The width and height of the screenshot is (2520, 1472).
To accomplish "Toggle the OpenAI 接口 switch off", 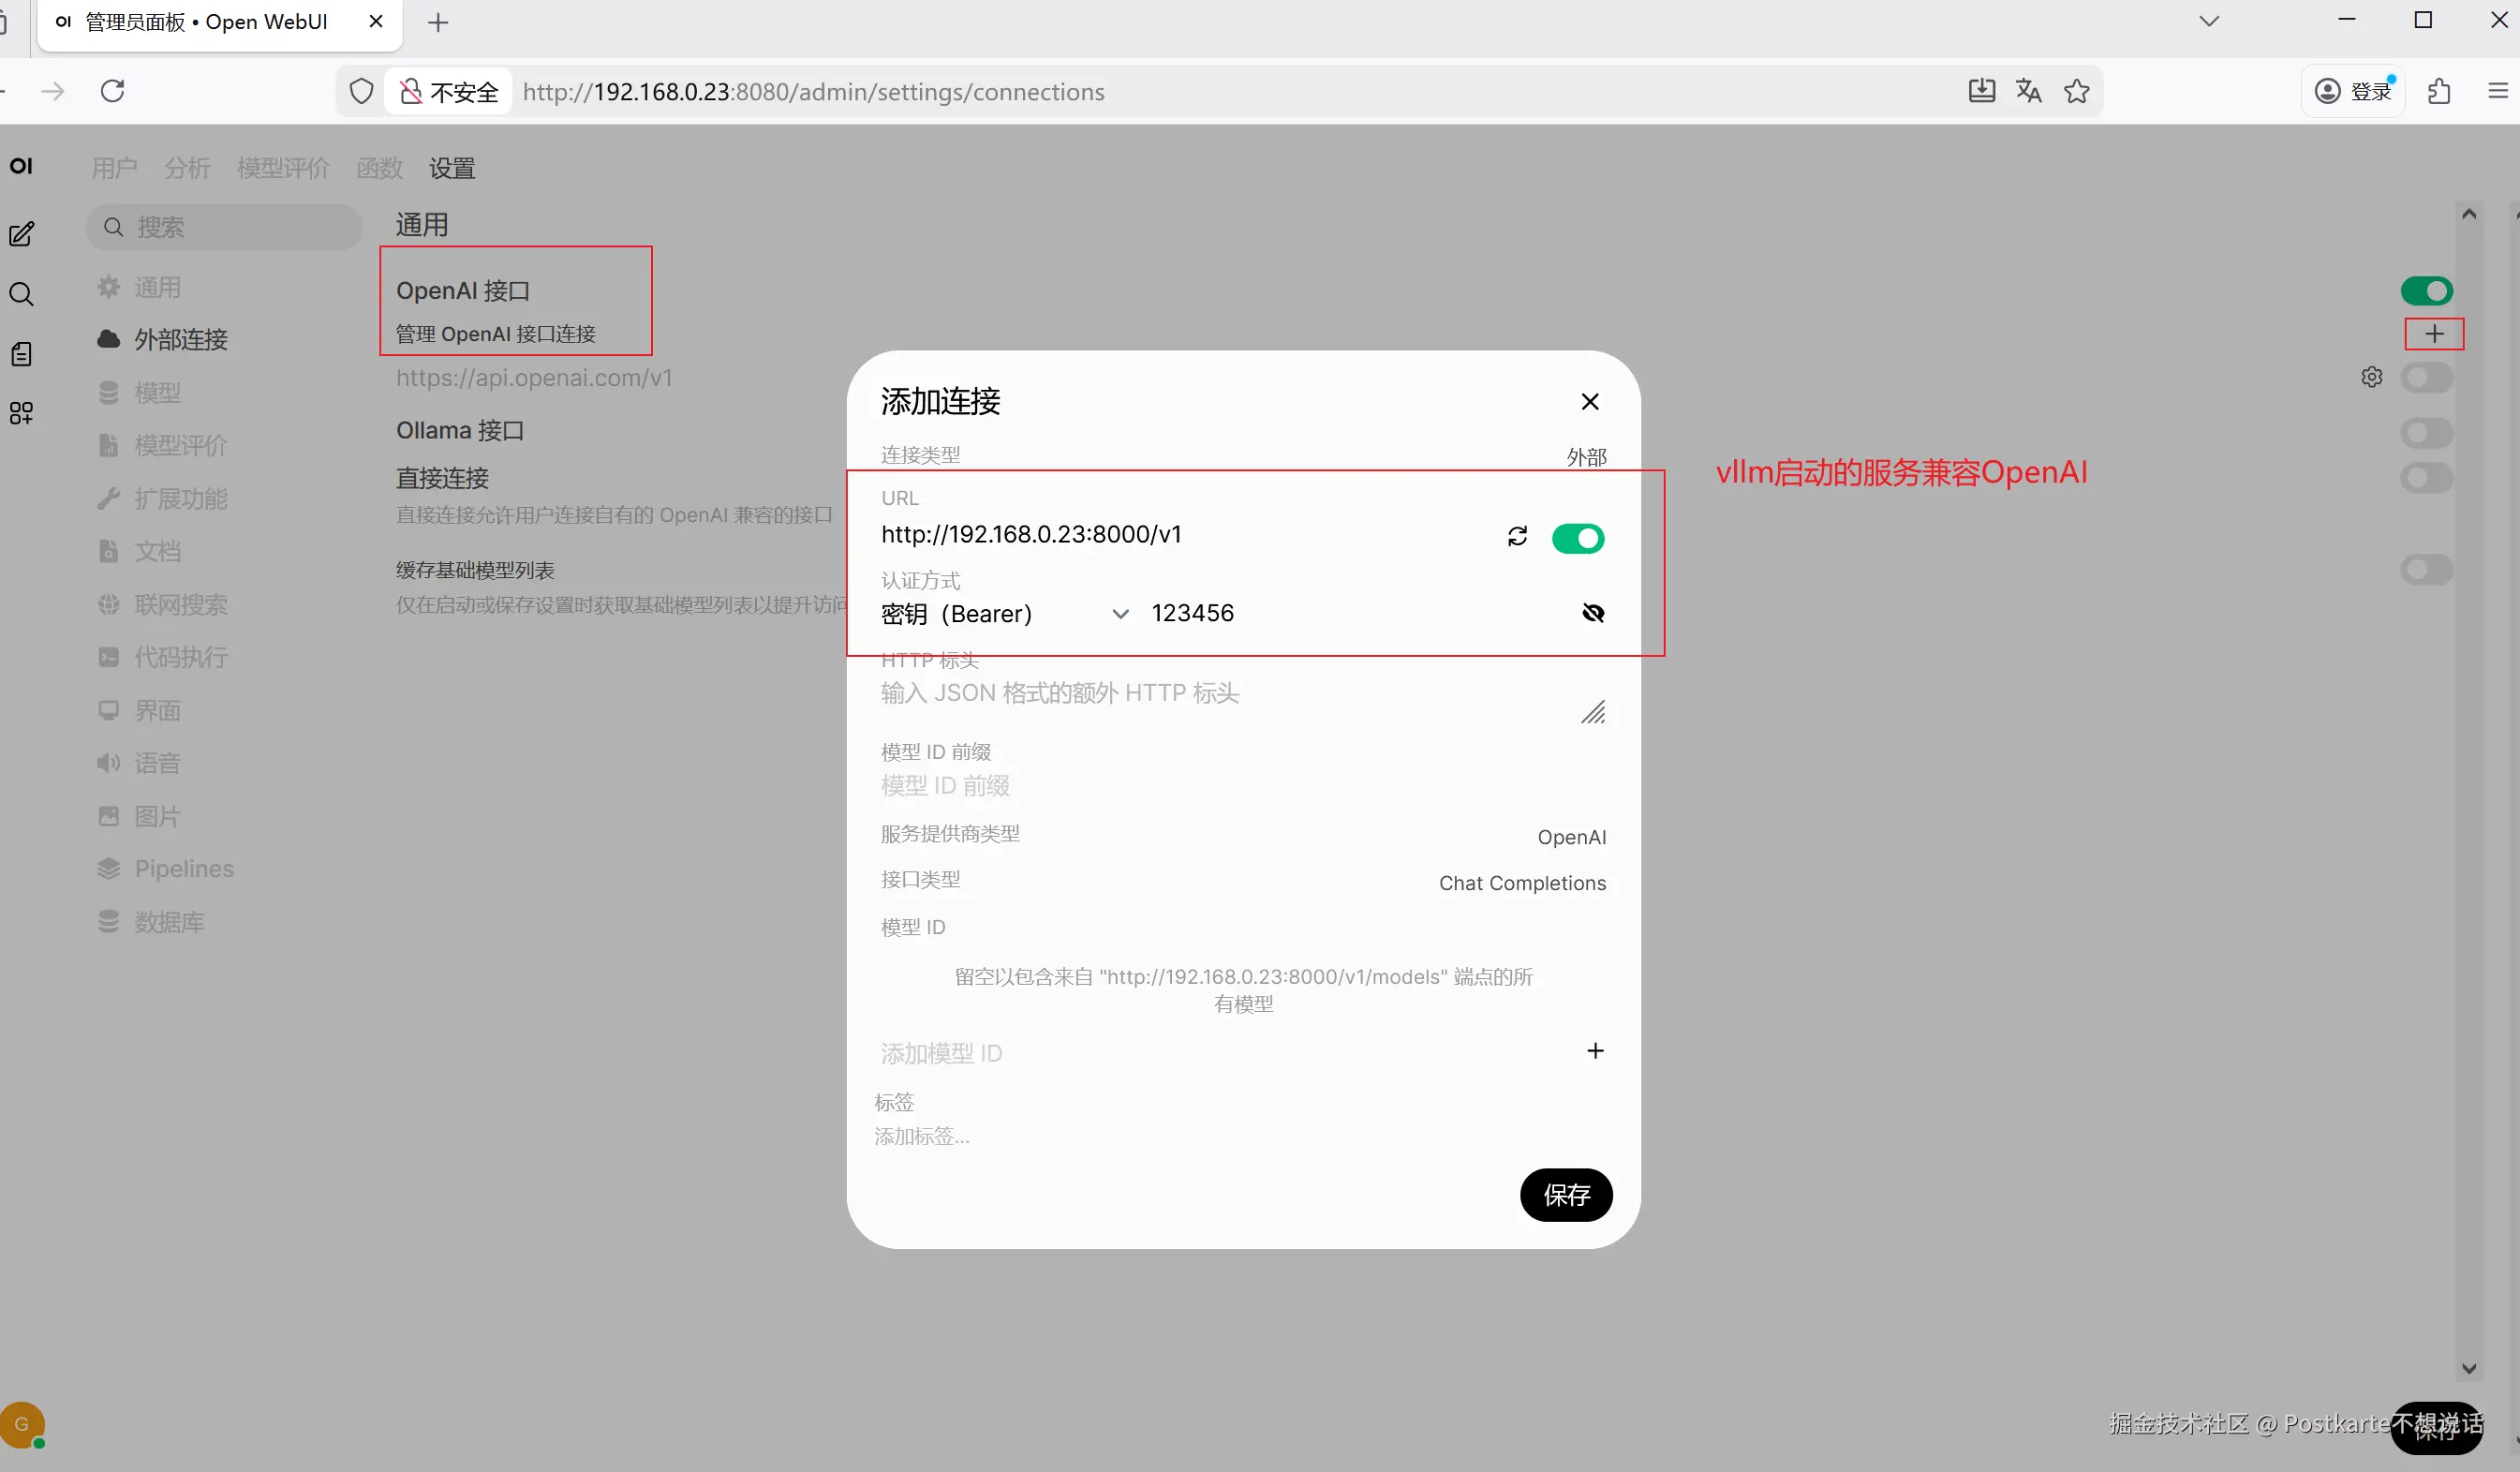I will (x=2426, y=291).
